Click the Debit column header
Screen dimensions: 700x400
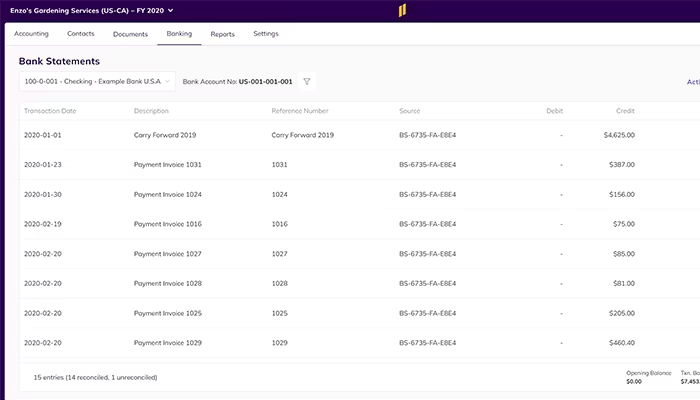tap(554, 111)
